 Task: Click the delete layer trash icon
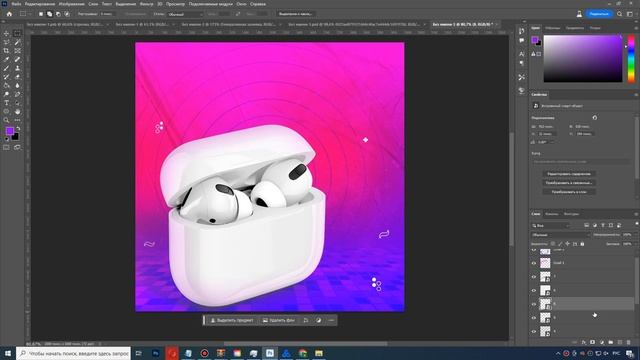click(x=629, y=342)
